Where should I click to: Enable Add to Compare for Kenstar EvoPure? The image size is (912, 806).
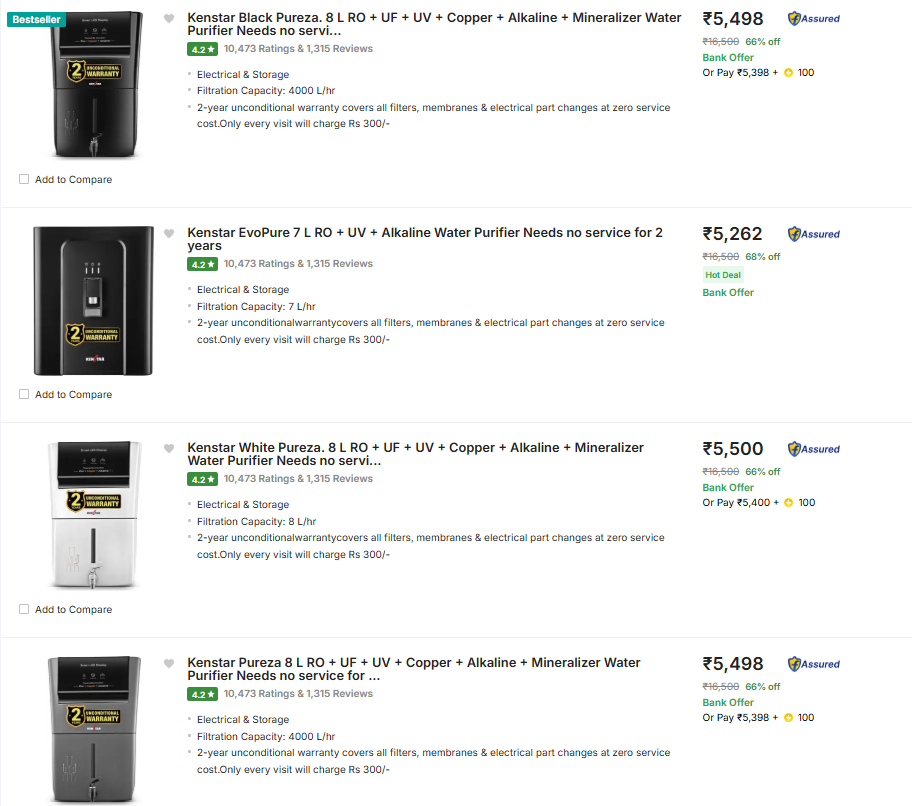tap(24, 395)
